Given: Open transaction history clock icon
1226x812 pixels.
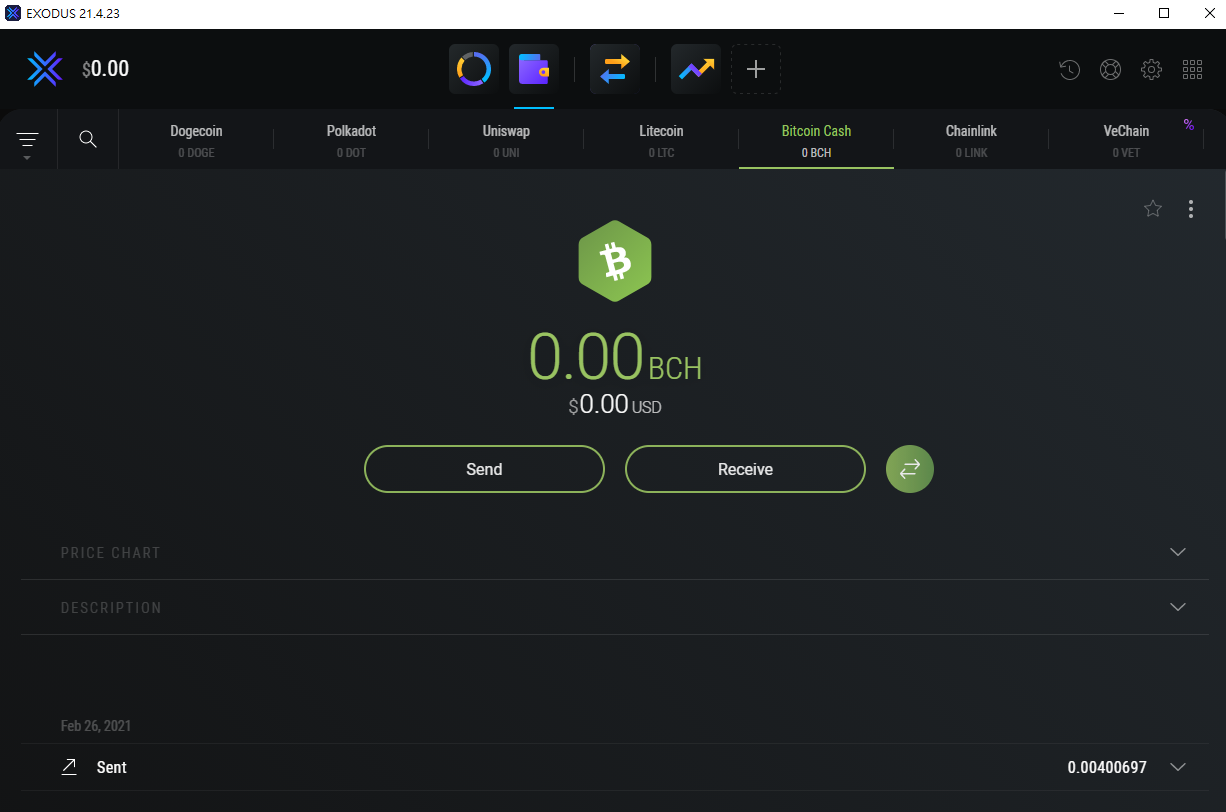Looking at the screenshot, I should [x=1070, y=70].
